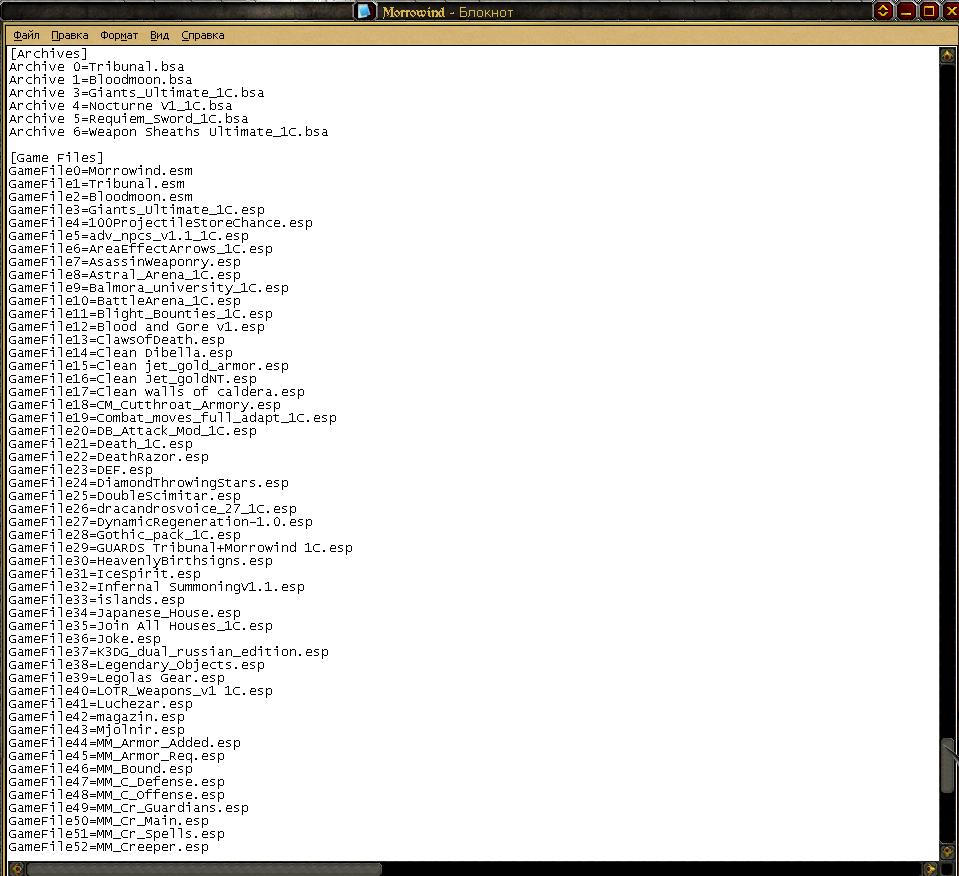
Task: Click line GameFile13=ClawsOfDeath.esp
Action: click(x=116, y=340)
